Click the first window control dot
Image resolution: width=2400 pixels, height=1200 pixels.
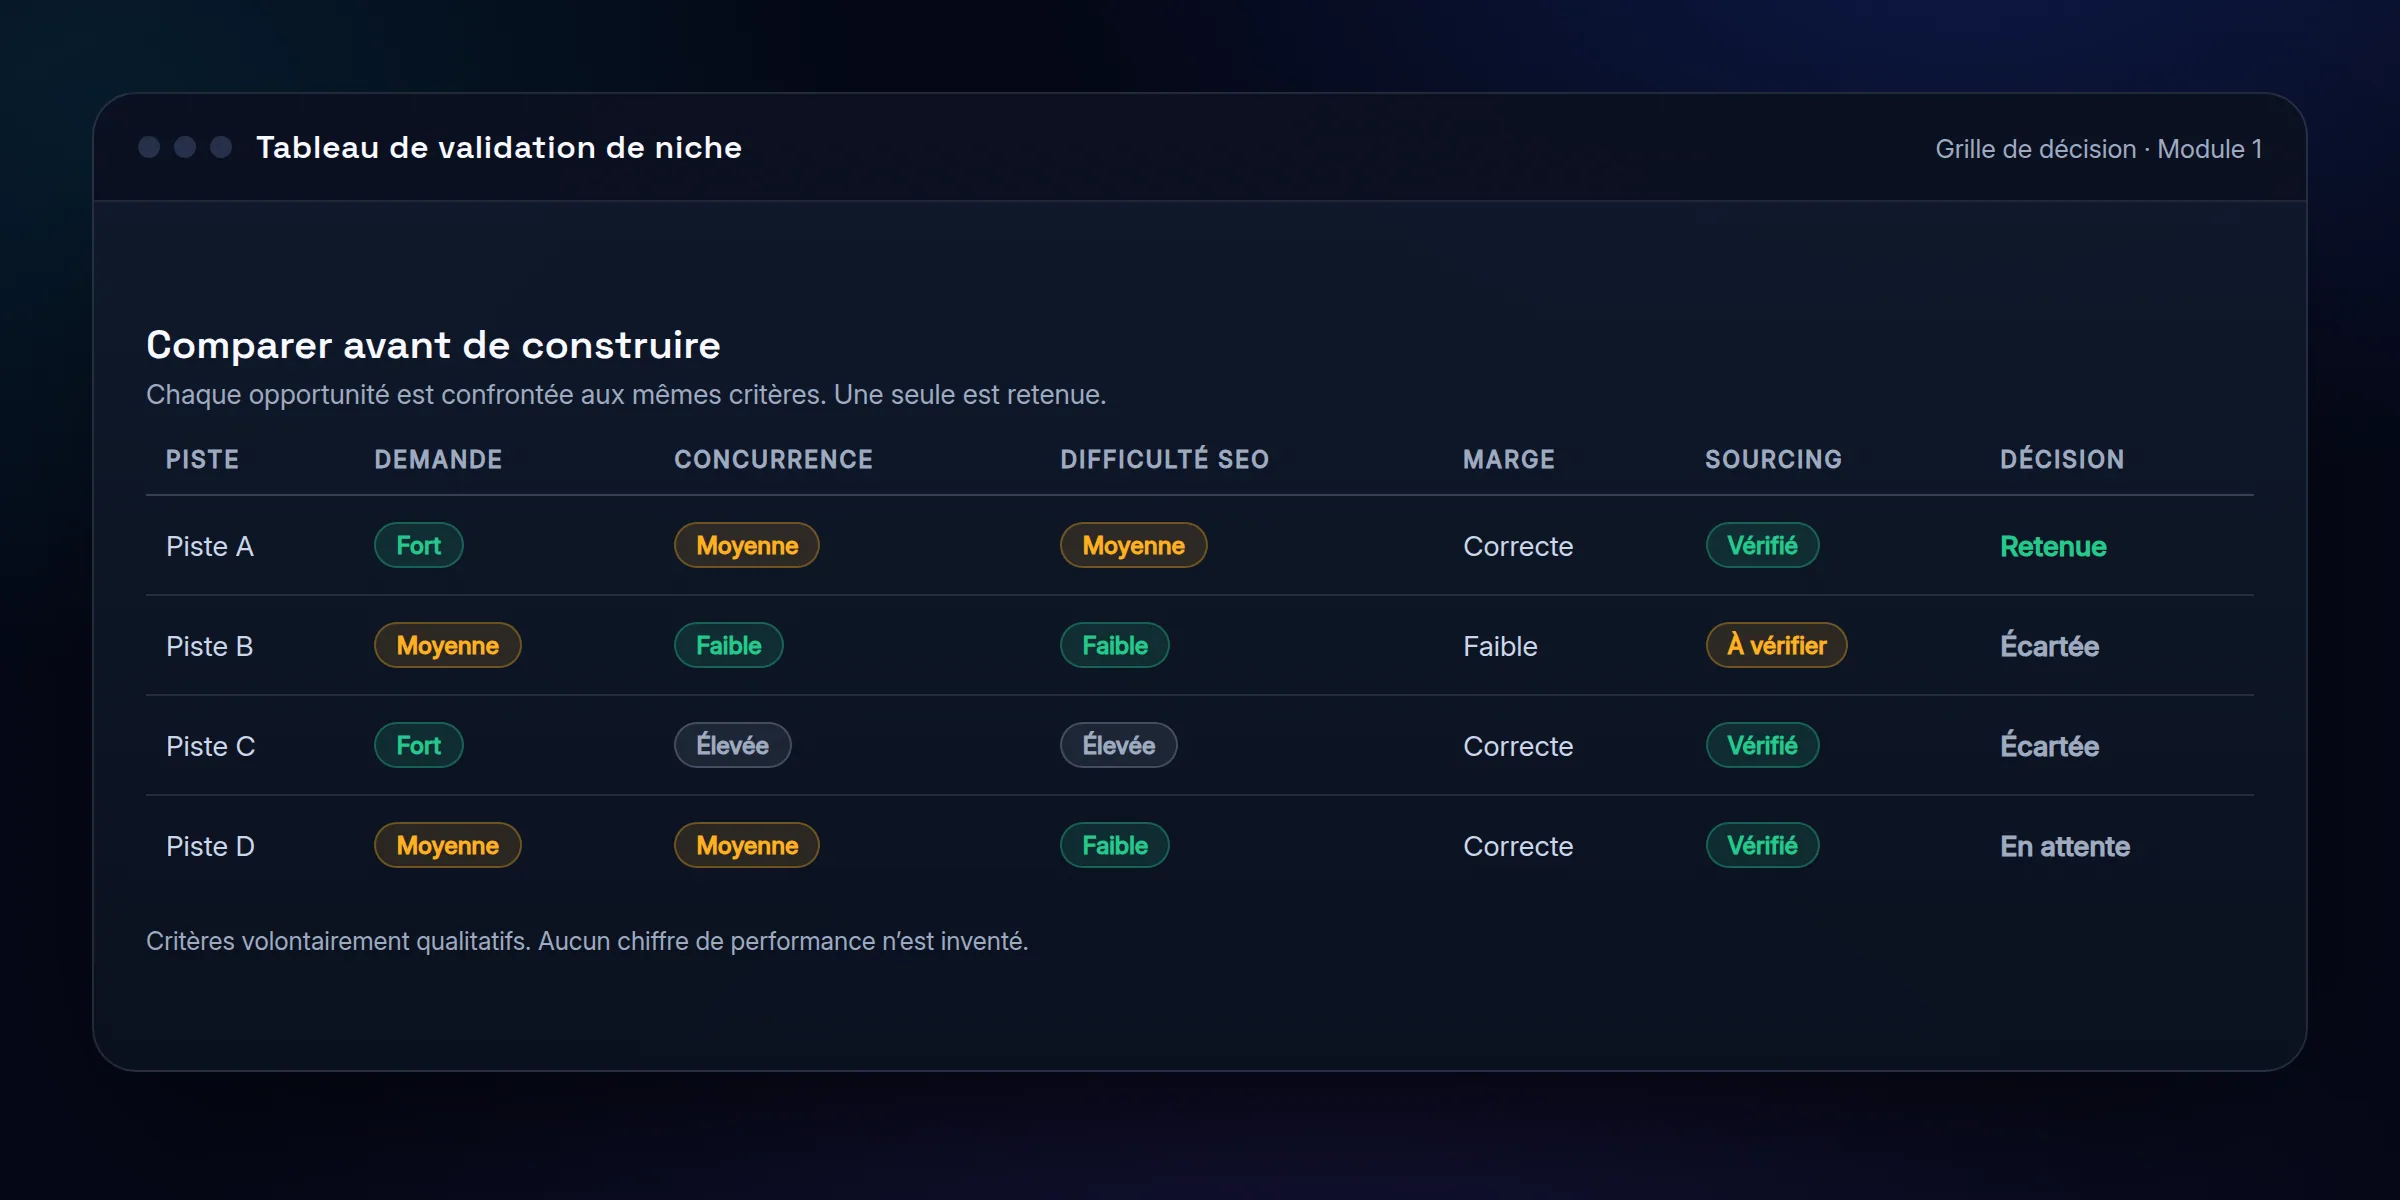(x=149, y=147)
